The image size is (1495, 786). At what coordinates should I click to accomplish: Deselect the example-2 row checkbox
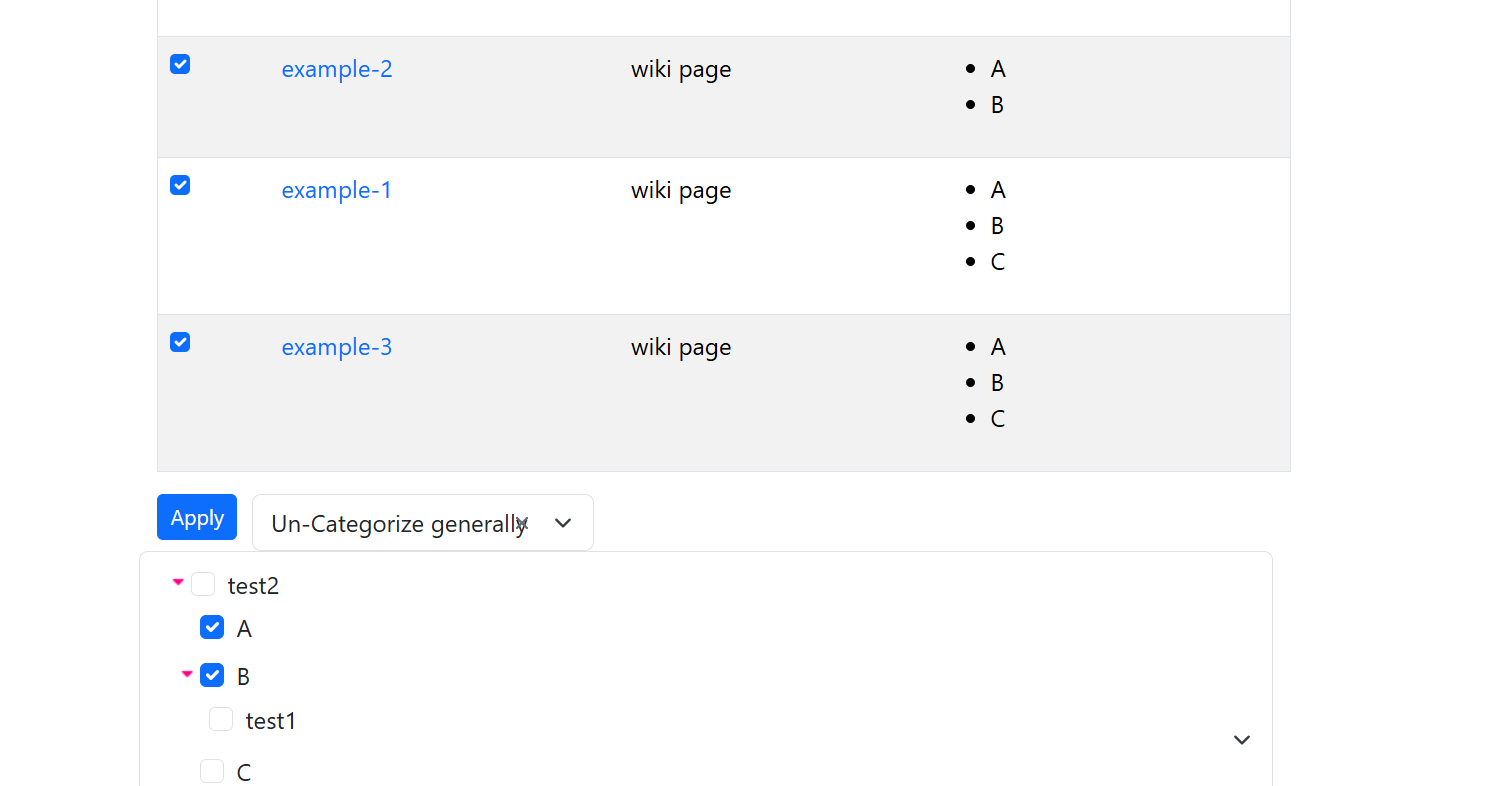[180, 64]
